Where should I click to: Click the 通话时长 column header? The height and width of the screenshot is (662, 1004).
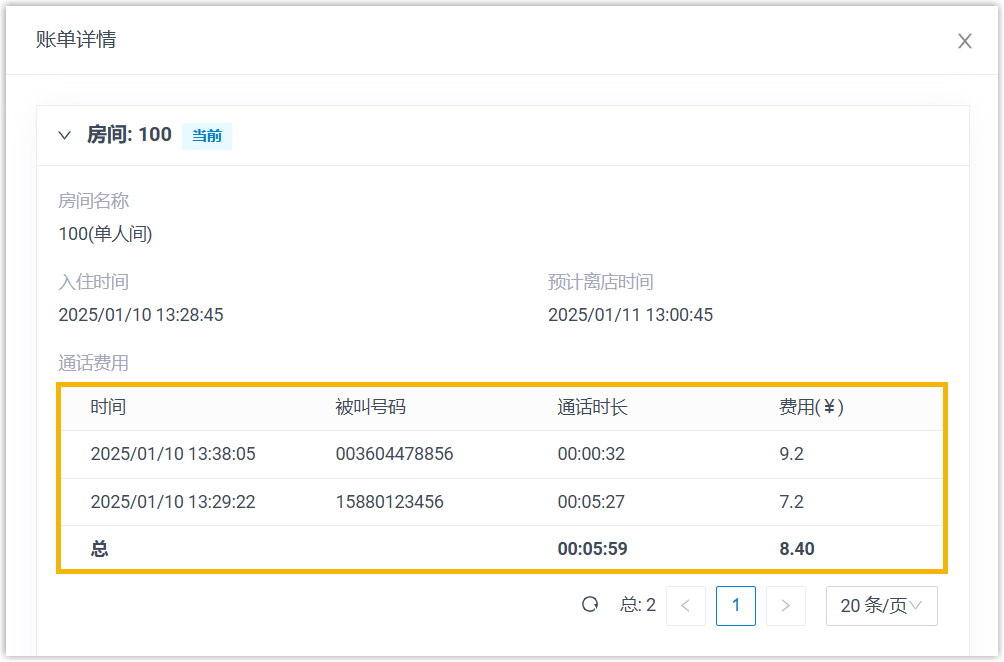pos(592,407)
